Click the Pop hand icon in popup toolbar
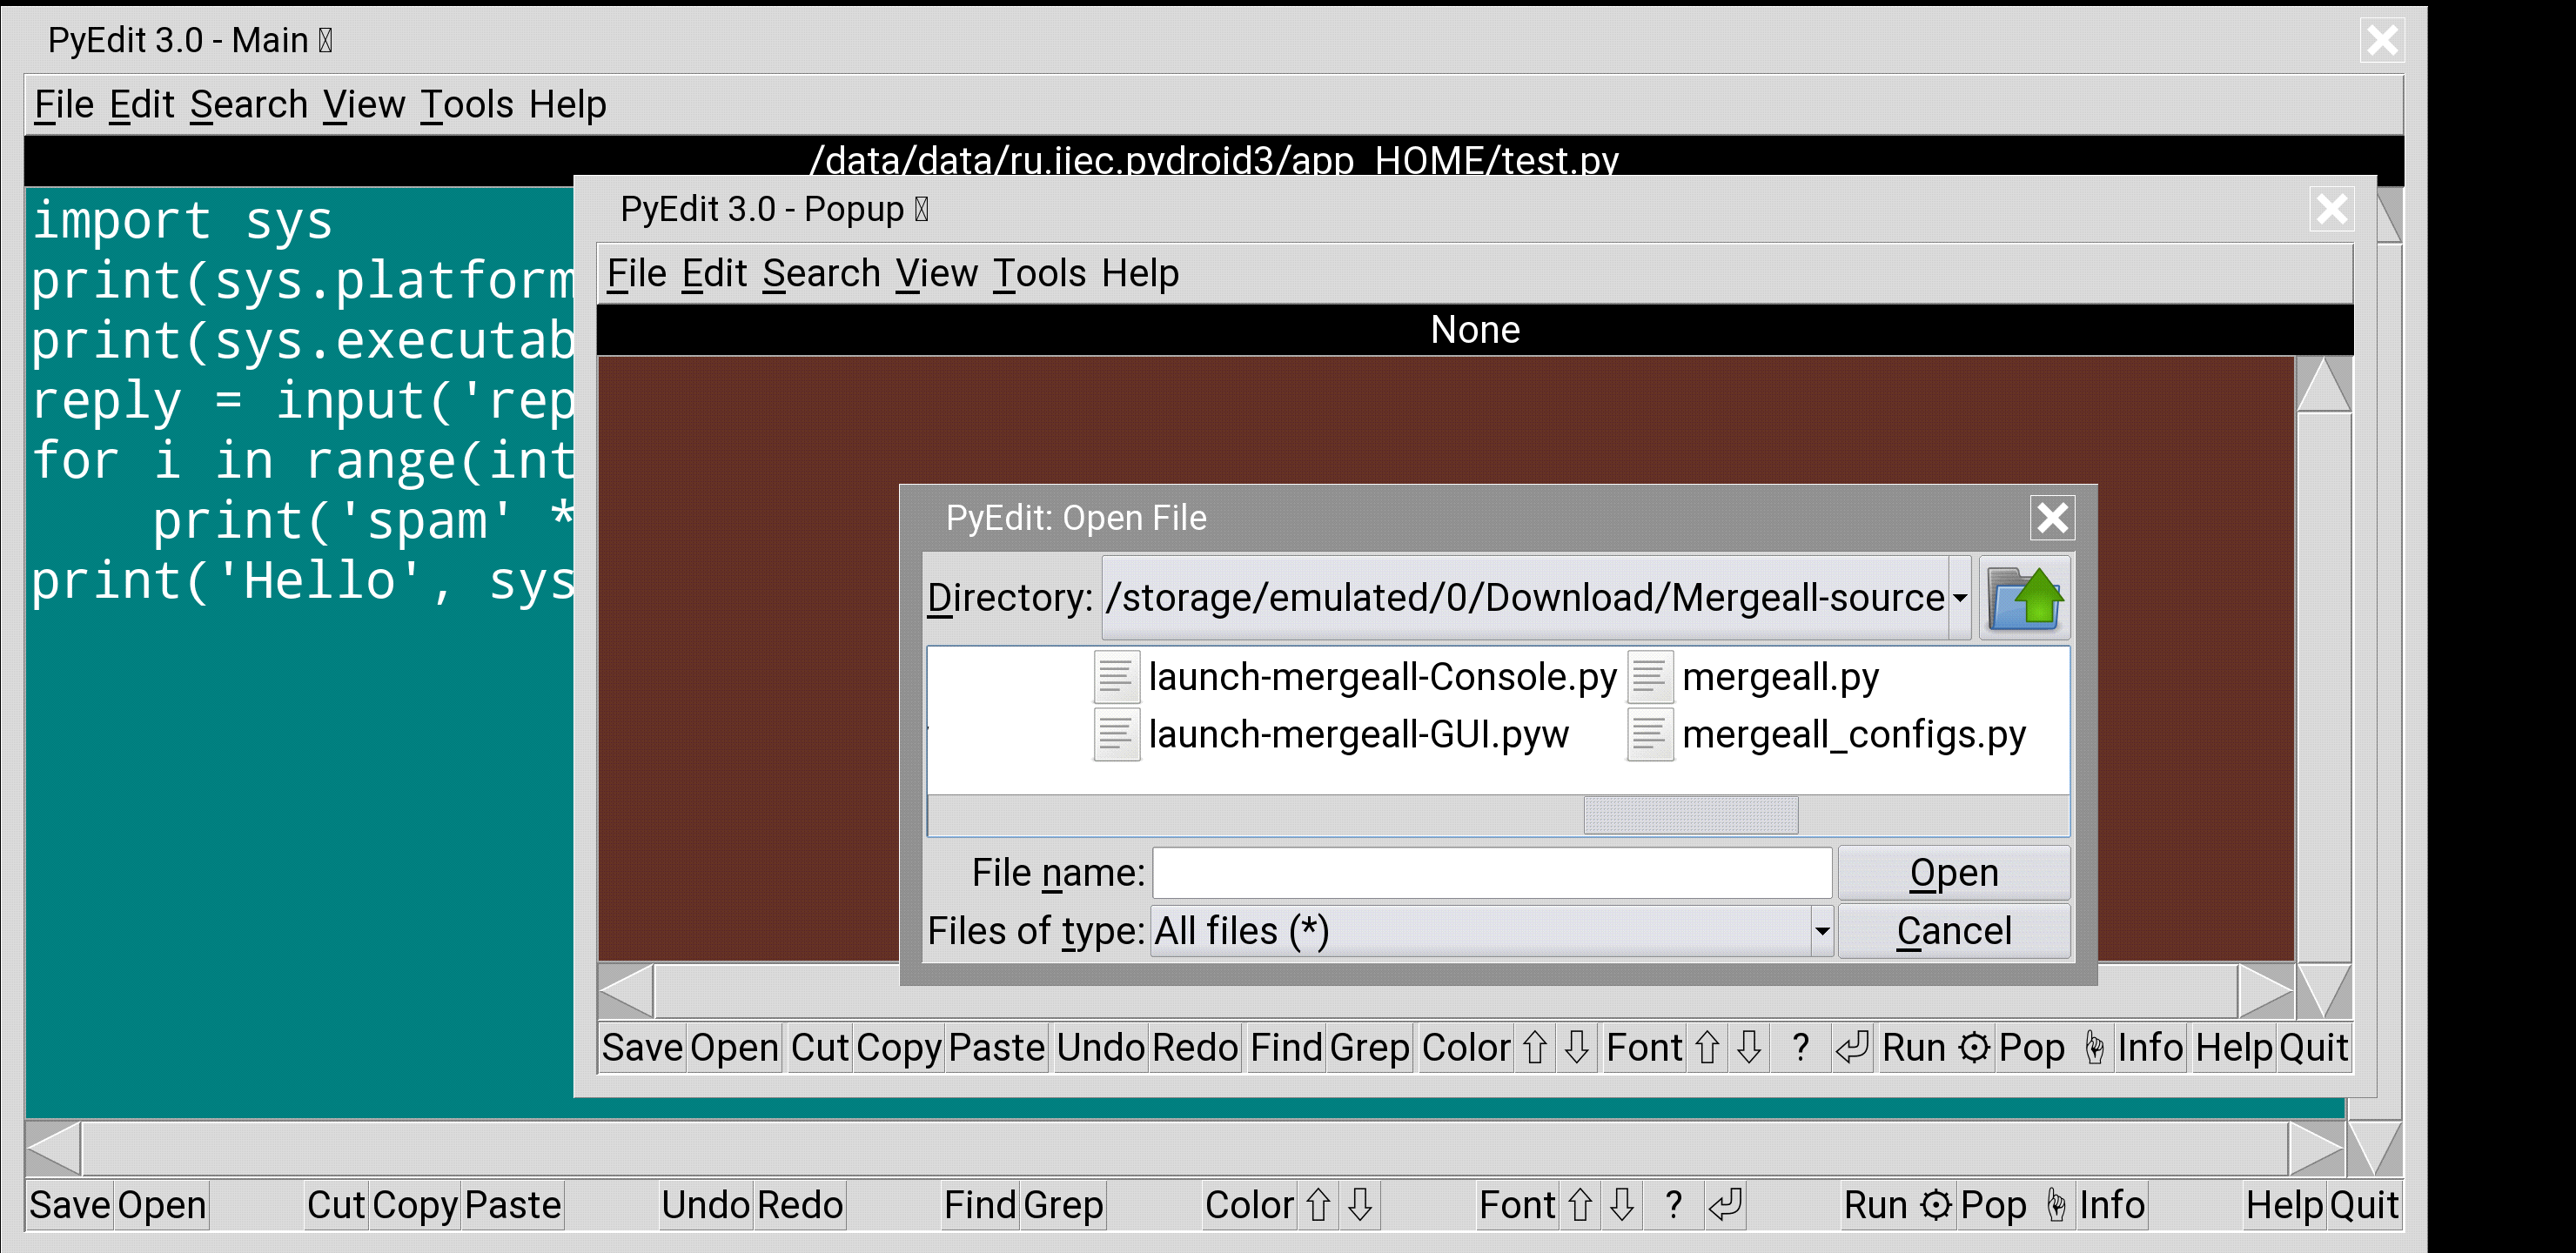2576x1253 pixels. tap(2093, 1047)
